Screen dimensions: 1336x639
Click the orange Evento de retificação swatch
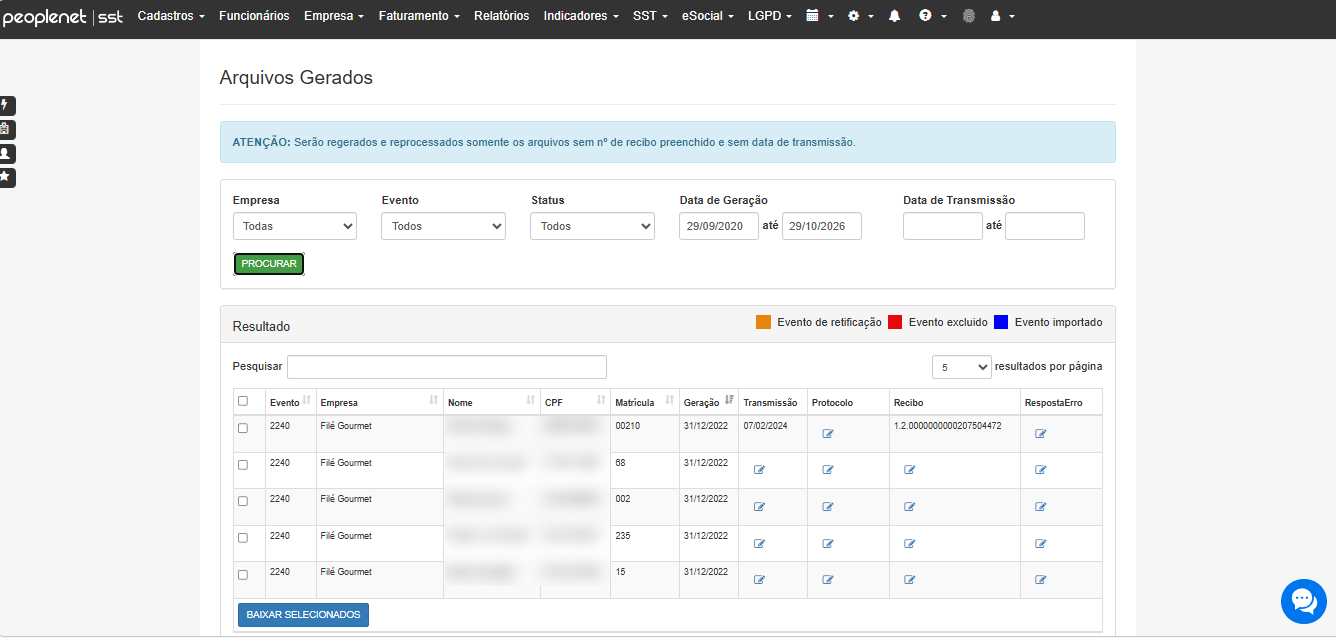764,322
